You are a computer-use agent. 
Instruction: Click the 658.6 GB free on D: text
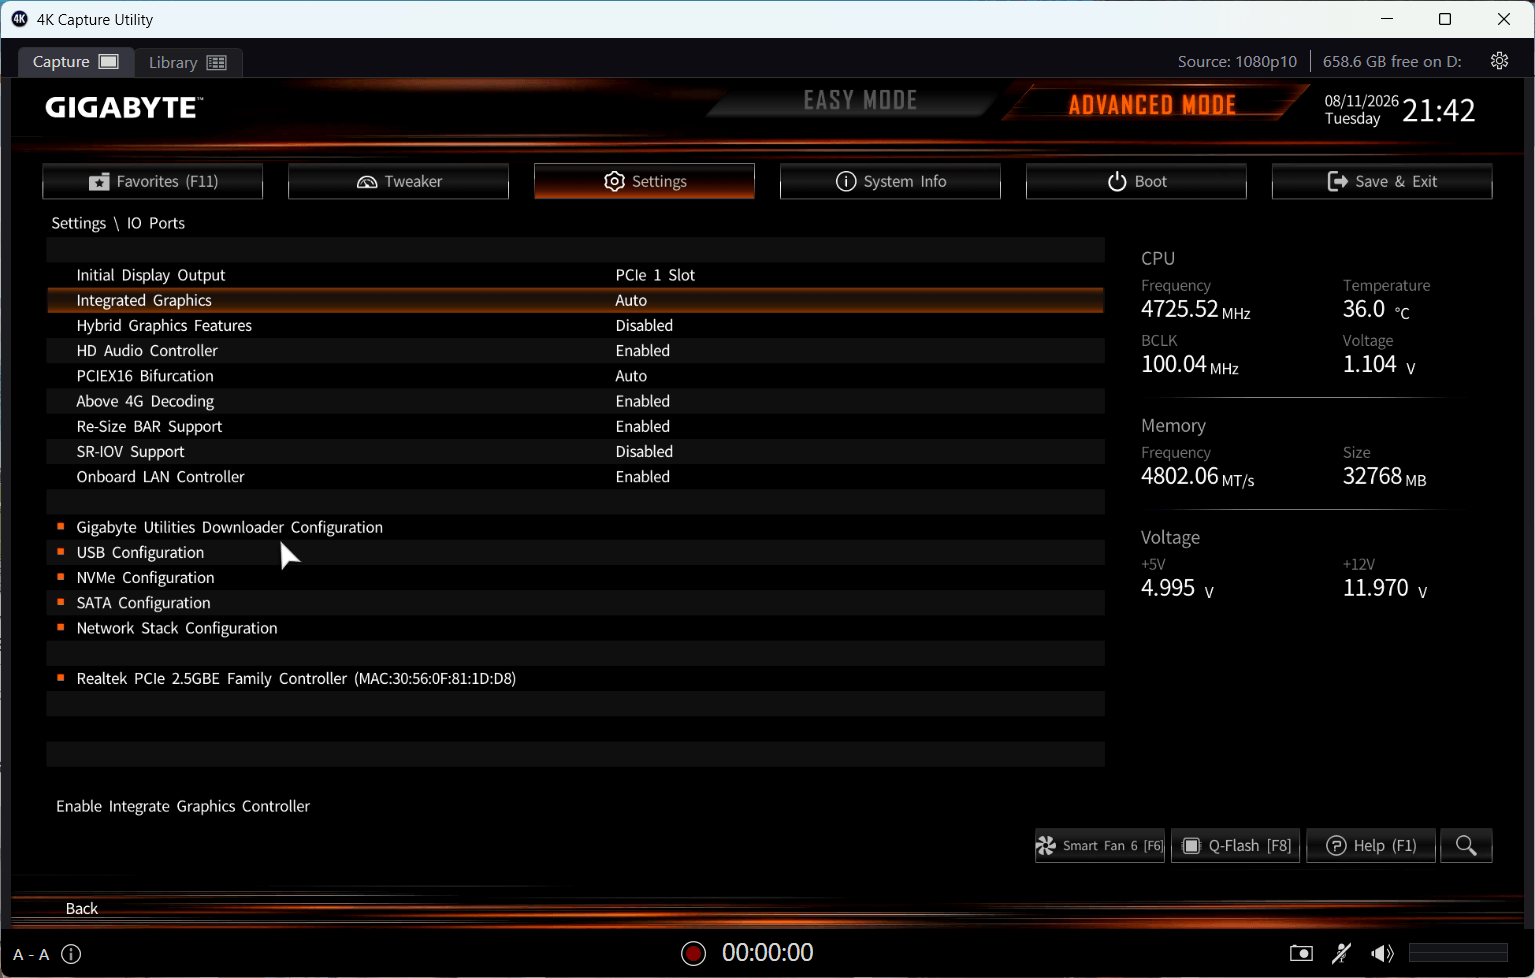(x=1392, y=61)
